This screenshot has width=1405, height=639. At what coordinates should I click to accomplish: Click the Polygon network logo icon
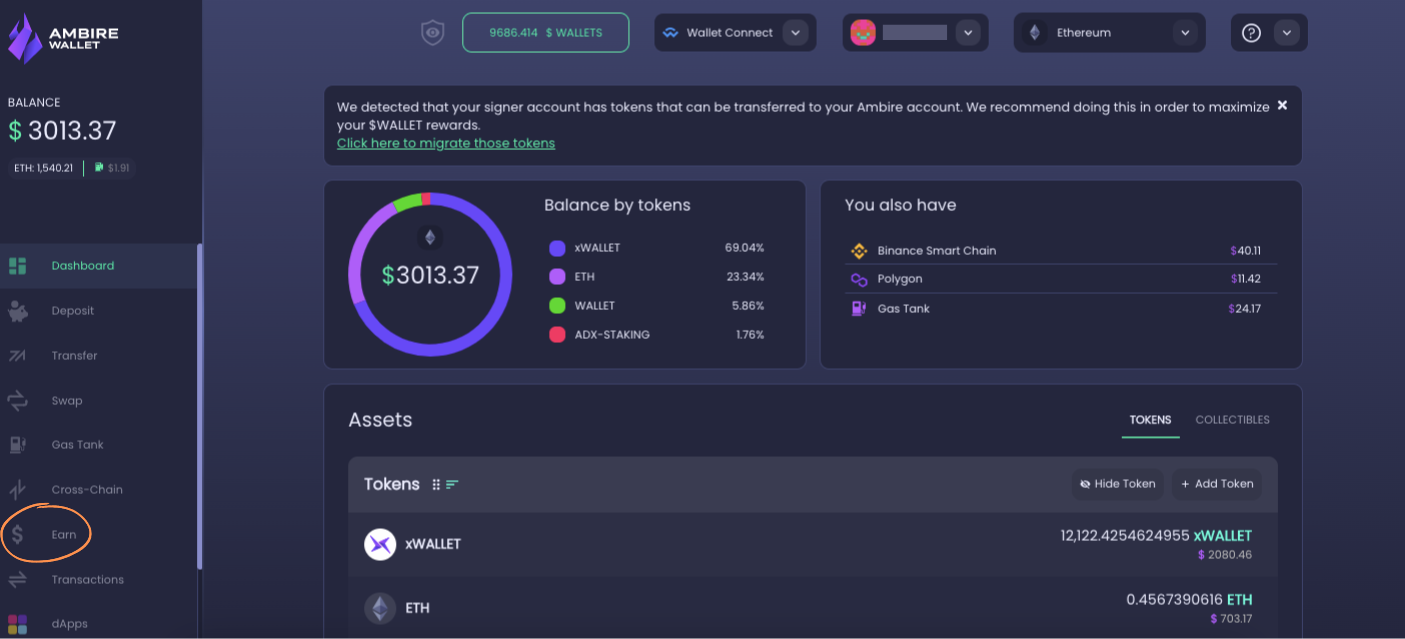(858, 279)
